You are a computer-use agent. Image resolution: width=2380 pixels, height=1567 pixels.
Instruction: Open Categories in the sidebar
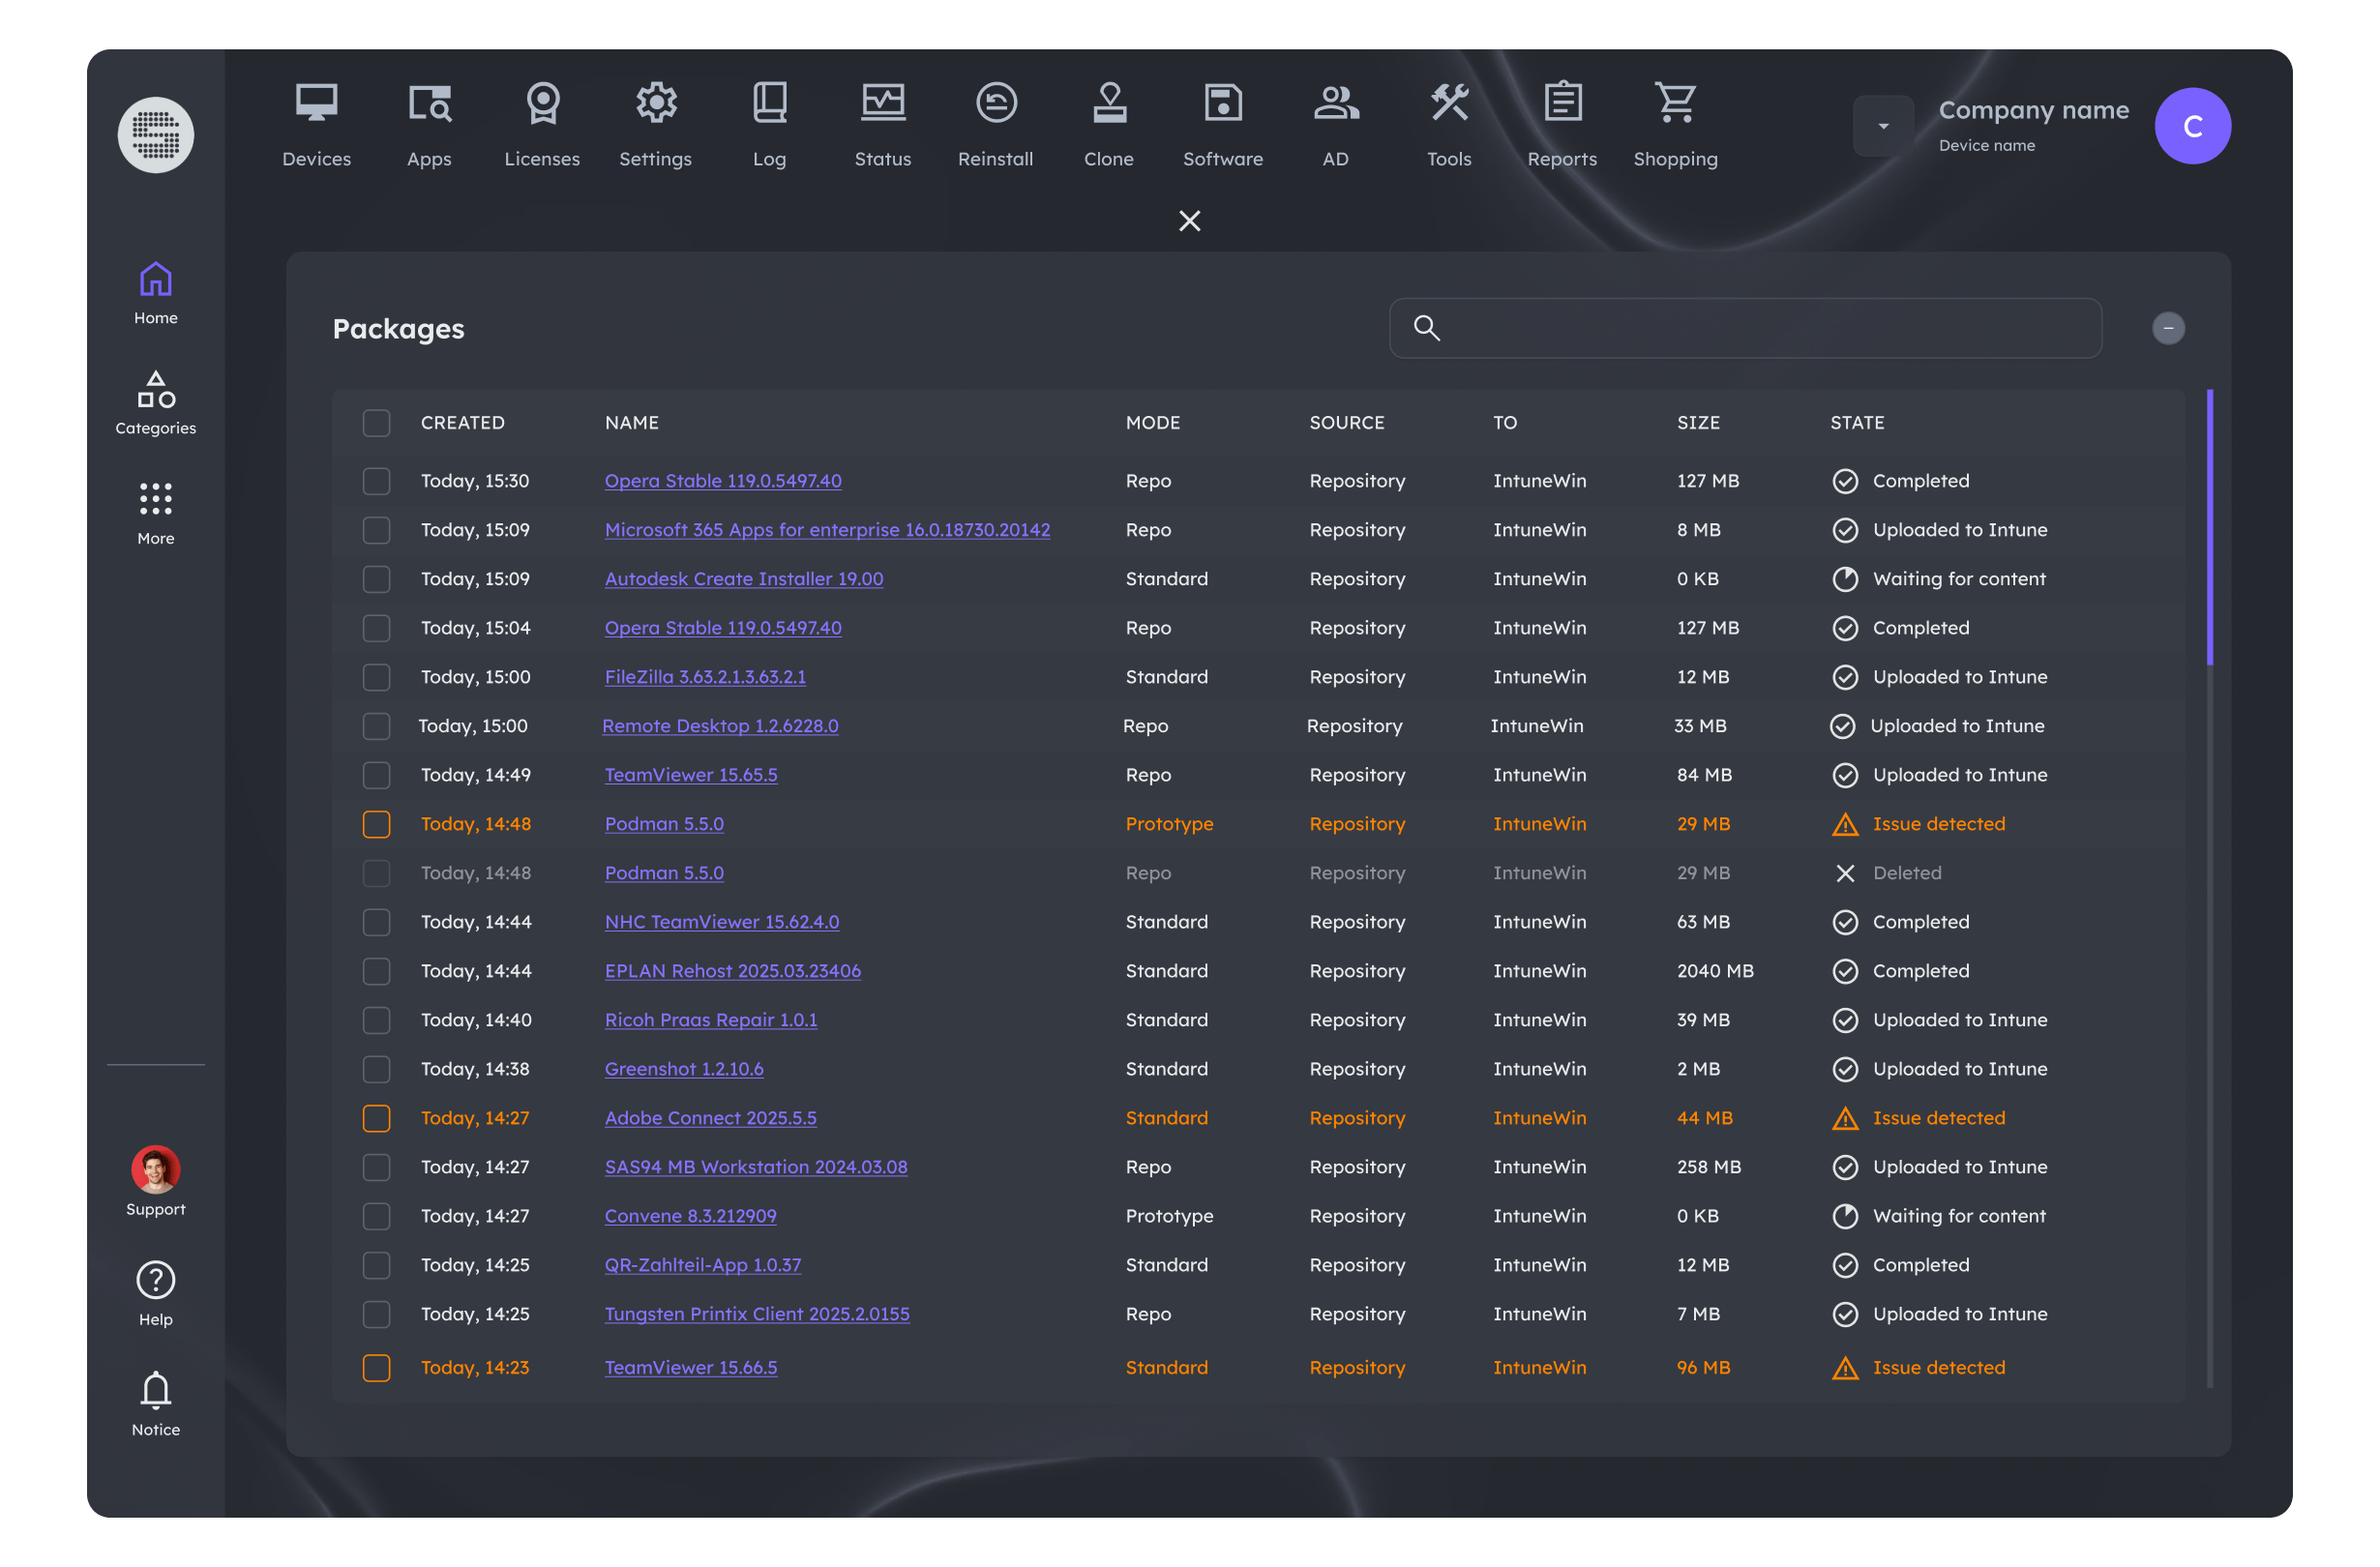tap(156, 403)
